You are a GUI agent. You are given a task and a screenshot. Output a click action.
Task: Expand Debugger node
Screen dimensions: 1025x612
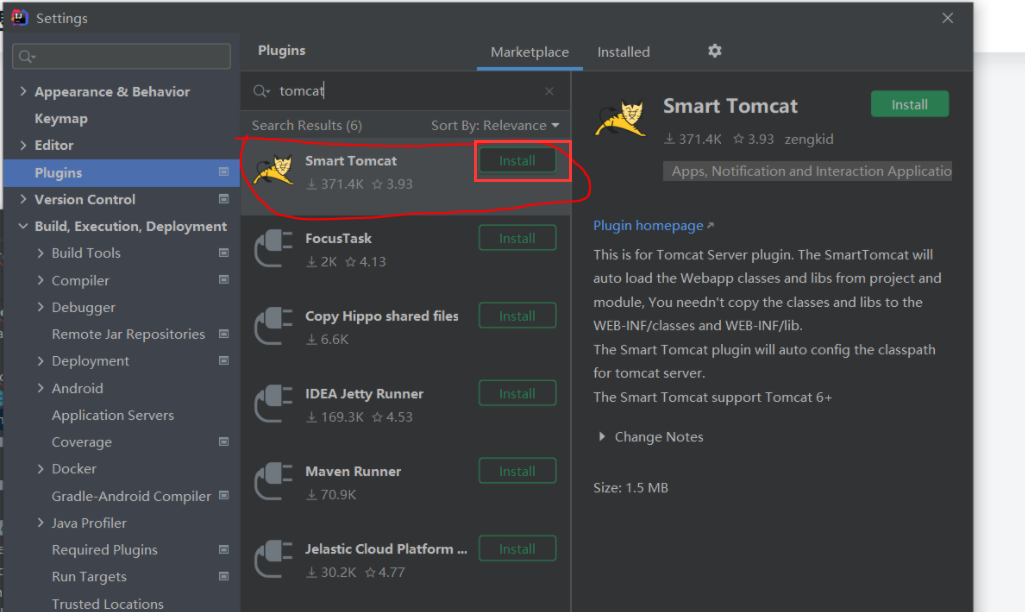point(41,307)
